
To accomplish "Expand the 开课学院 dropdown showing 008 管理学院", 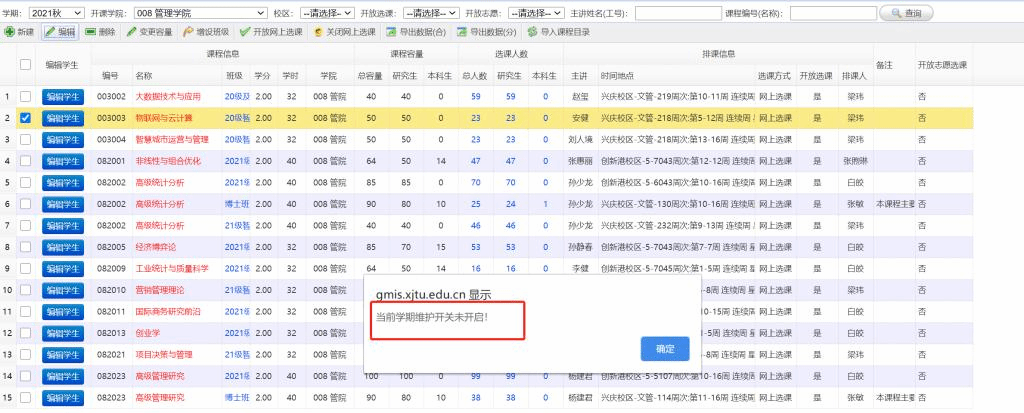I will click(x=198, y=13).
